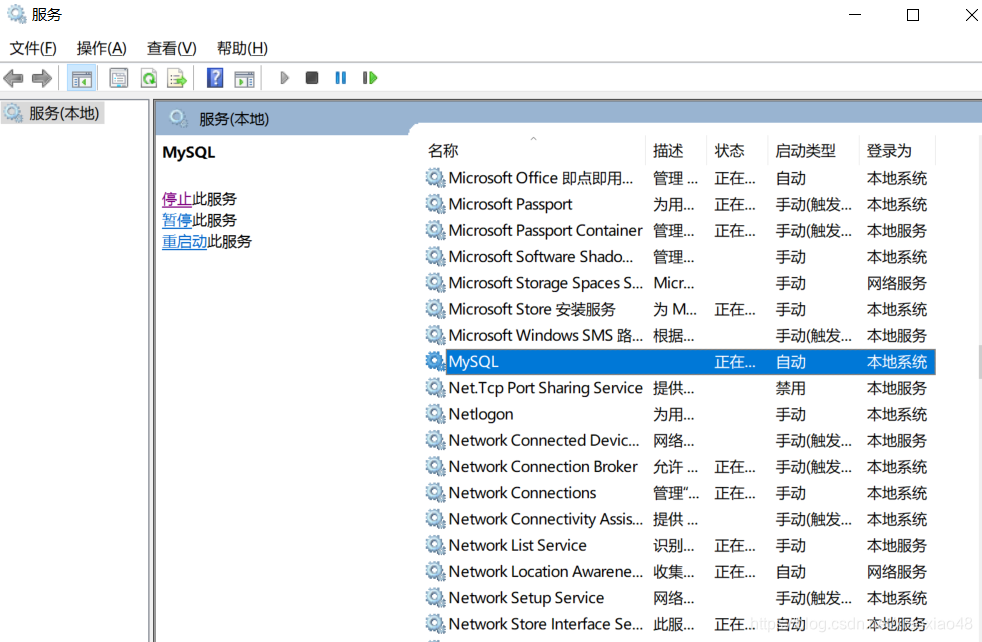Click the 重启动 link to restart service
This screenshot has height=642, width=982.
(184, 242)
